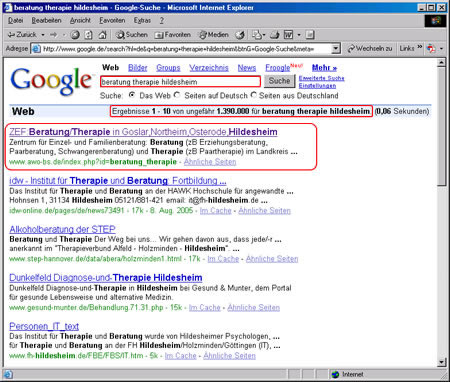Click the Discuss toolbar icon
Image resolution: width=450 pixels, height=382 pixels.
(x=310, y=35)
